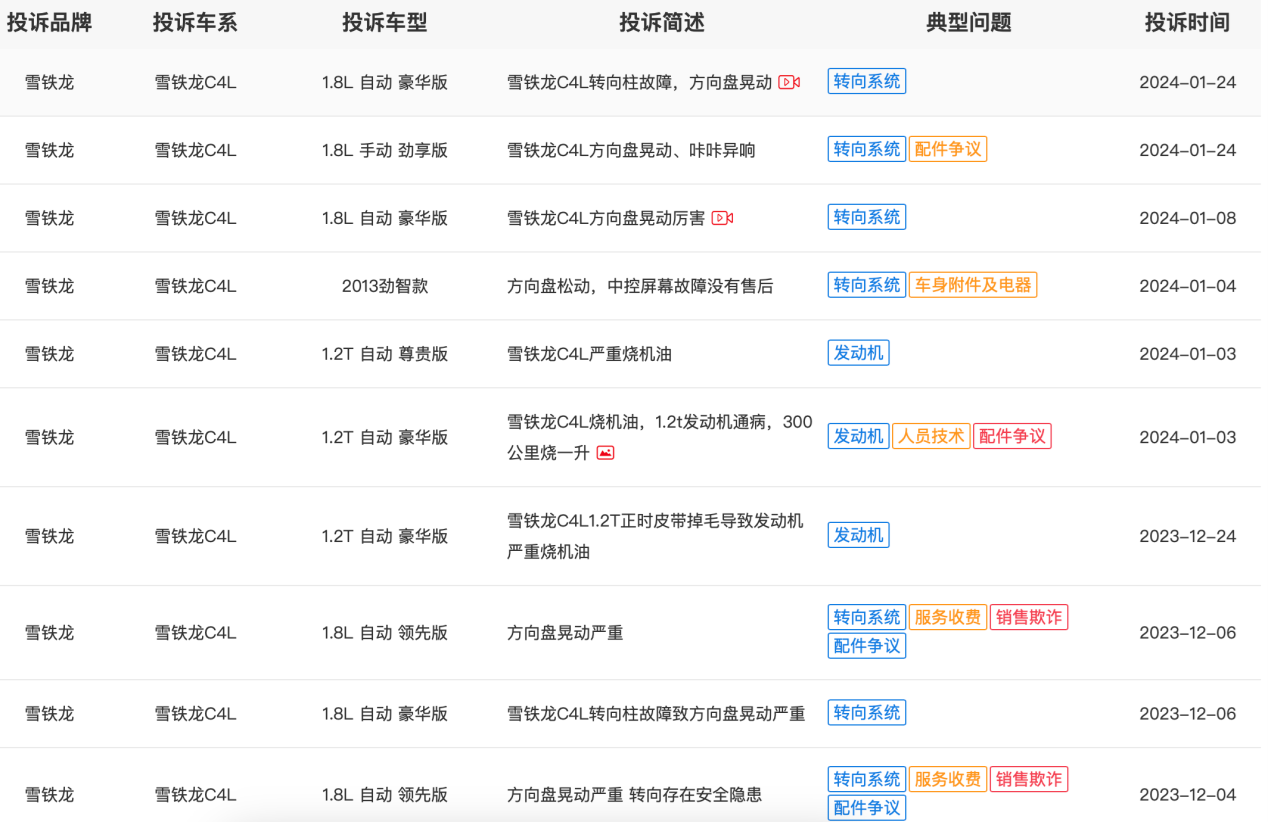Open complaint about 1.2t发动机通病 burning oil
The height and width of the screenshot is (822, 1268).
tap(660, 437)
